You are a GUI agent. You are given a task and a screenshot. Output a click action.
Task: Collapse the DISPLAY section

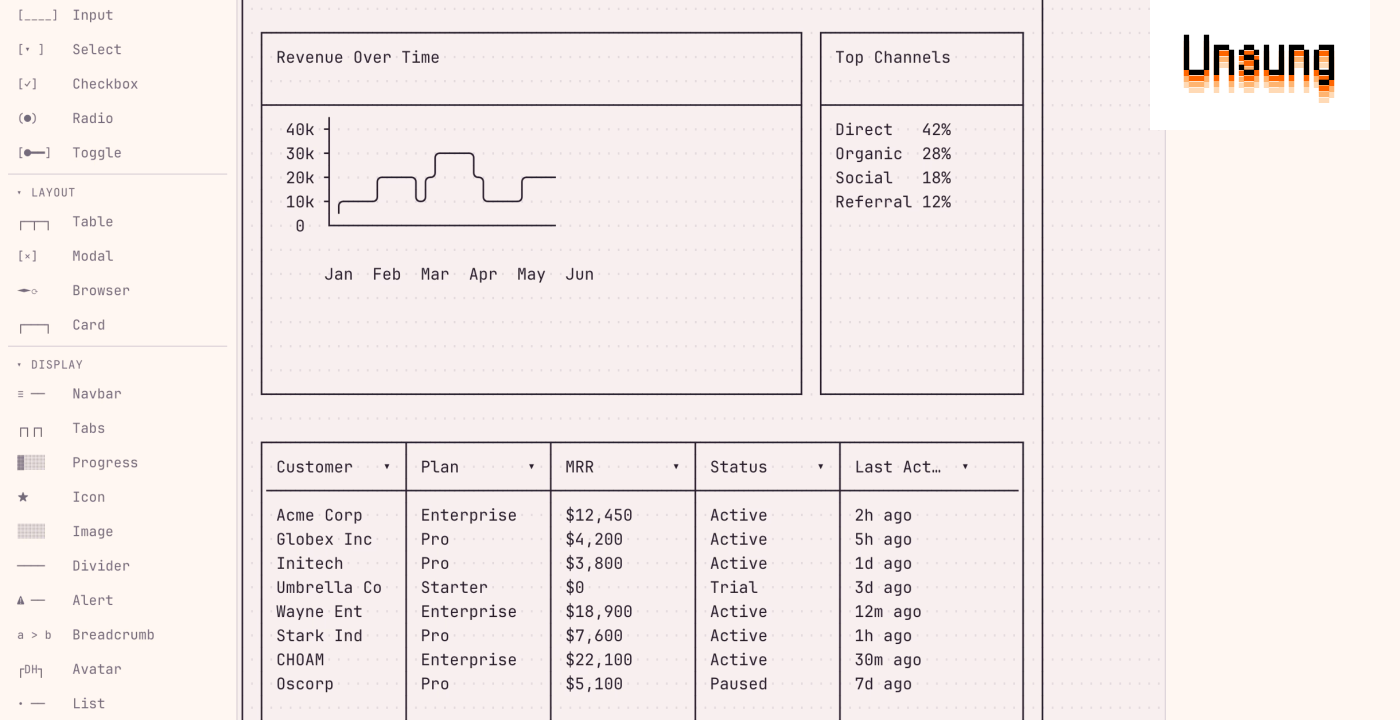tap(19, 365)
